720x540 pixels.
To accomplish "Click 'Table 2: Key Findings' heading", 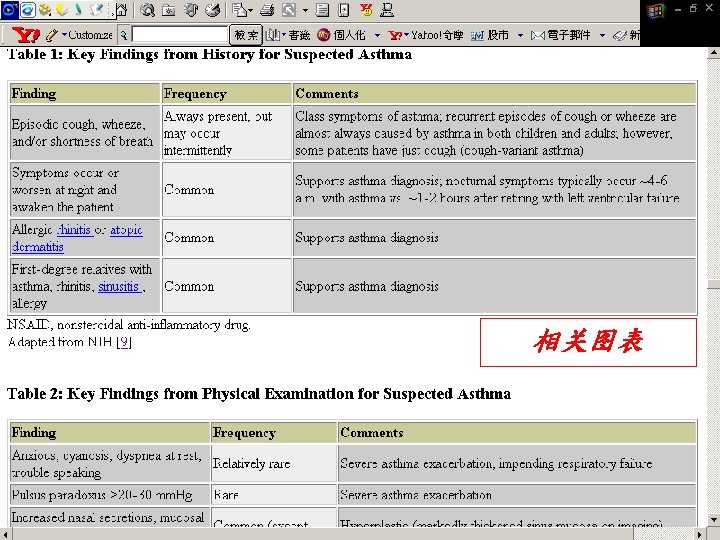I will point(259,394).
